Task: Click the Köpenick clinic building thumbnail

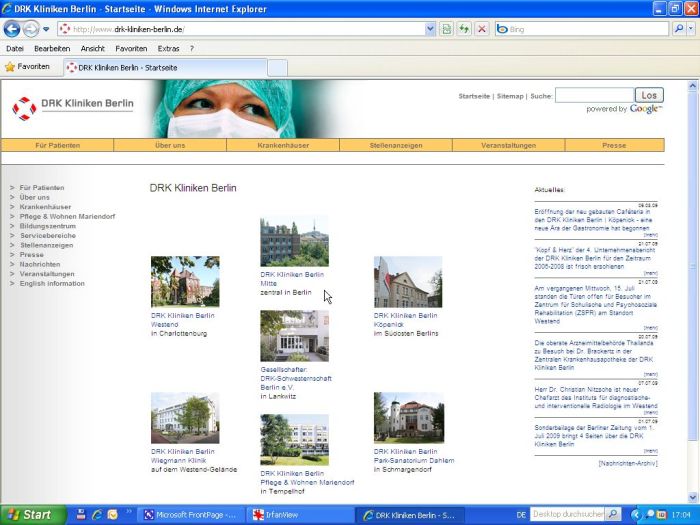Action: [408, 282]
